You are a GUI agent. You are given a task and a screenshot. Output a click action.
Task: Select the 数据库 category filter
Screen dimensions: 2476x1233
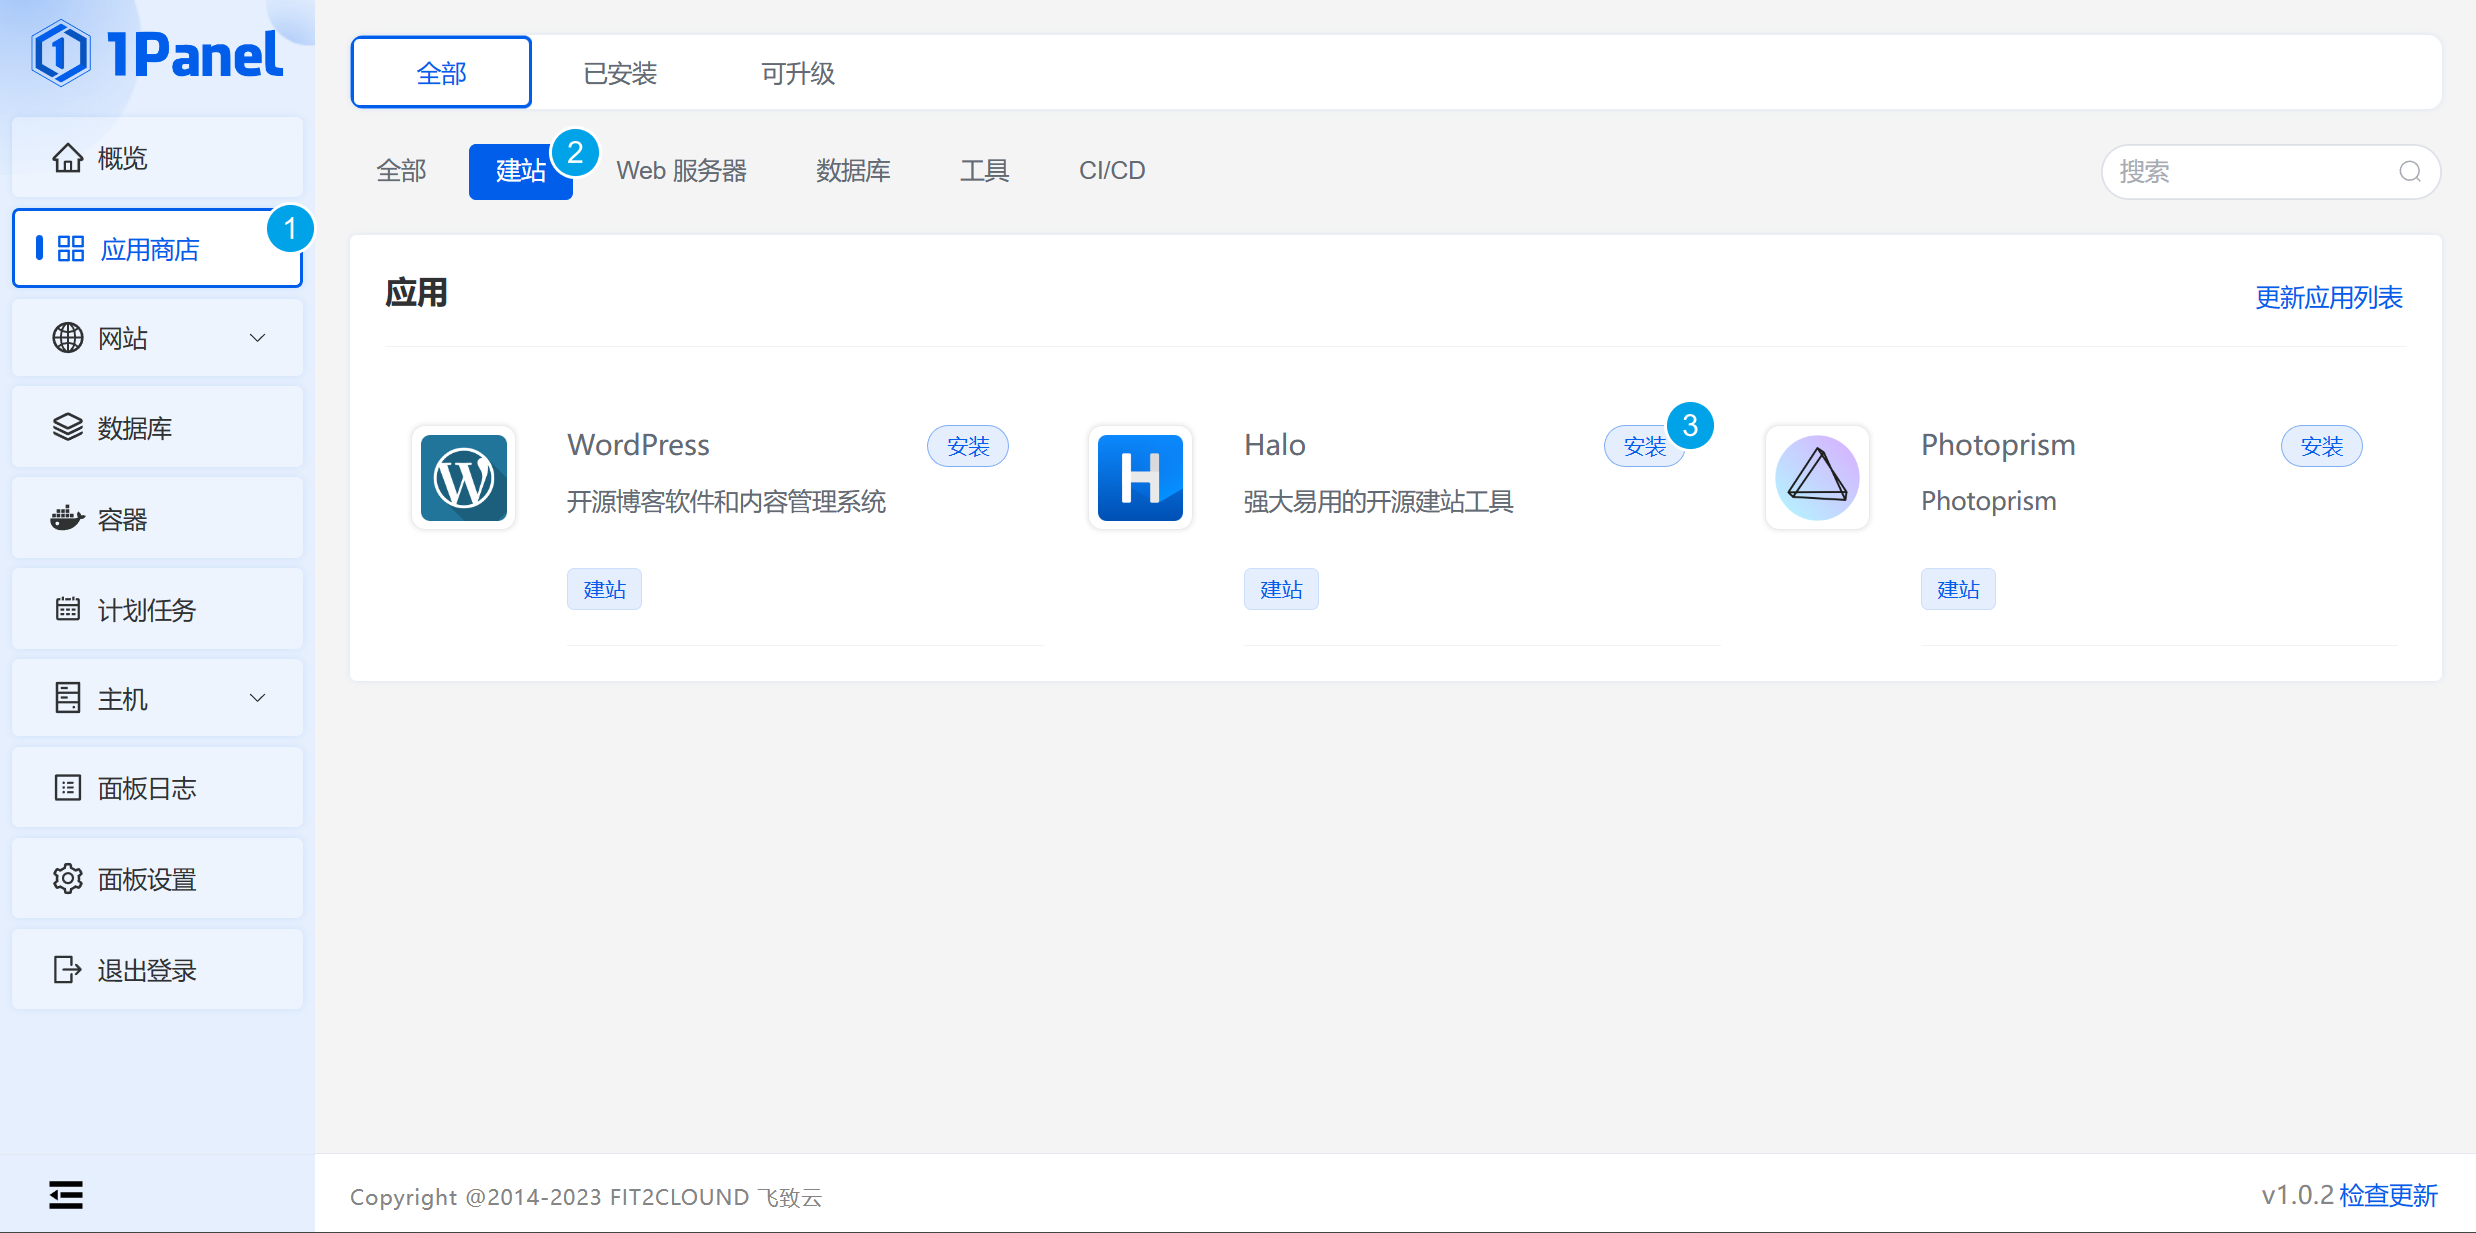coord(853,171)
